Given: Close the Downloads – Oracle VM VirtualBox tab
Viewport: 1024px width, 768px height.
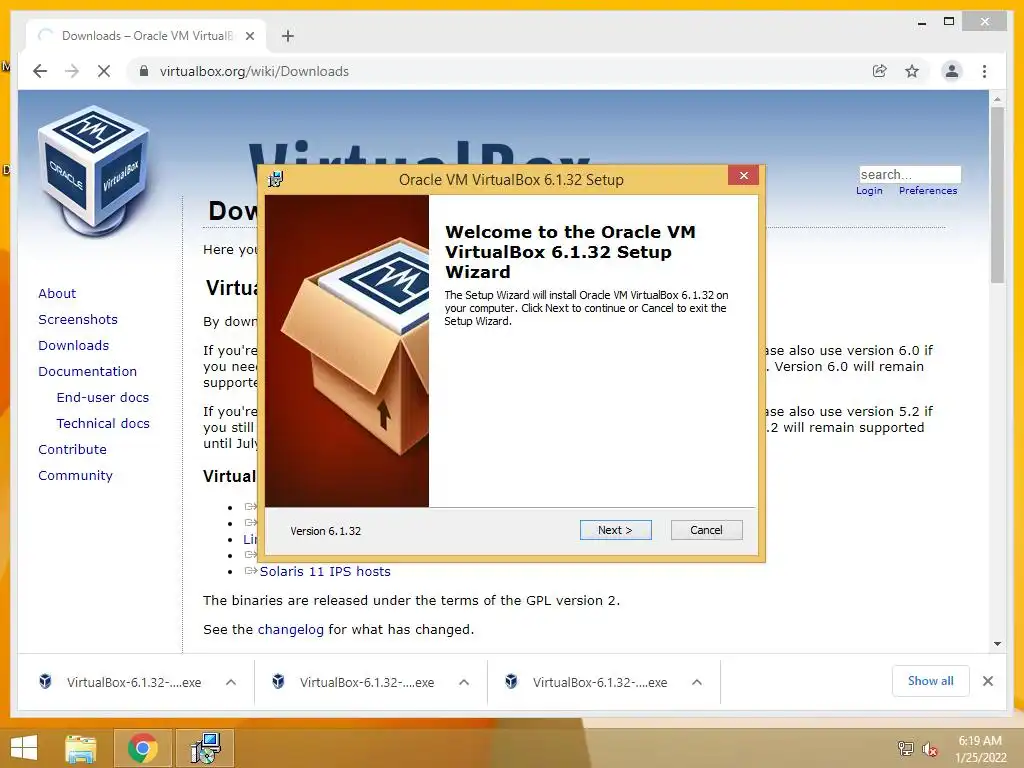Looking at the screenshot, I should tap(249, 36).
